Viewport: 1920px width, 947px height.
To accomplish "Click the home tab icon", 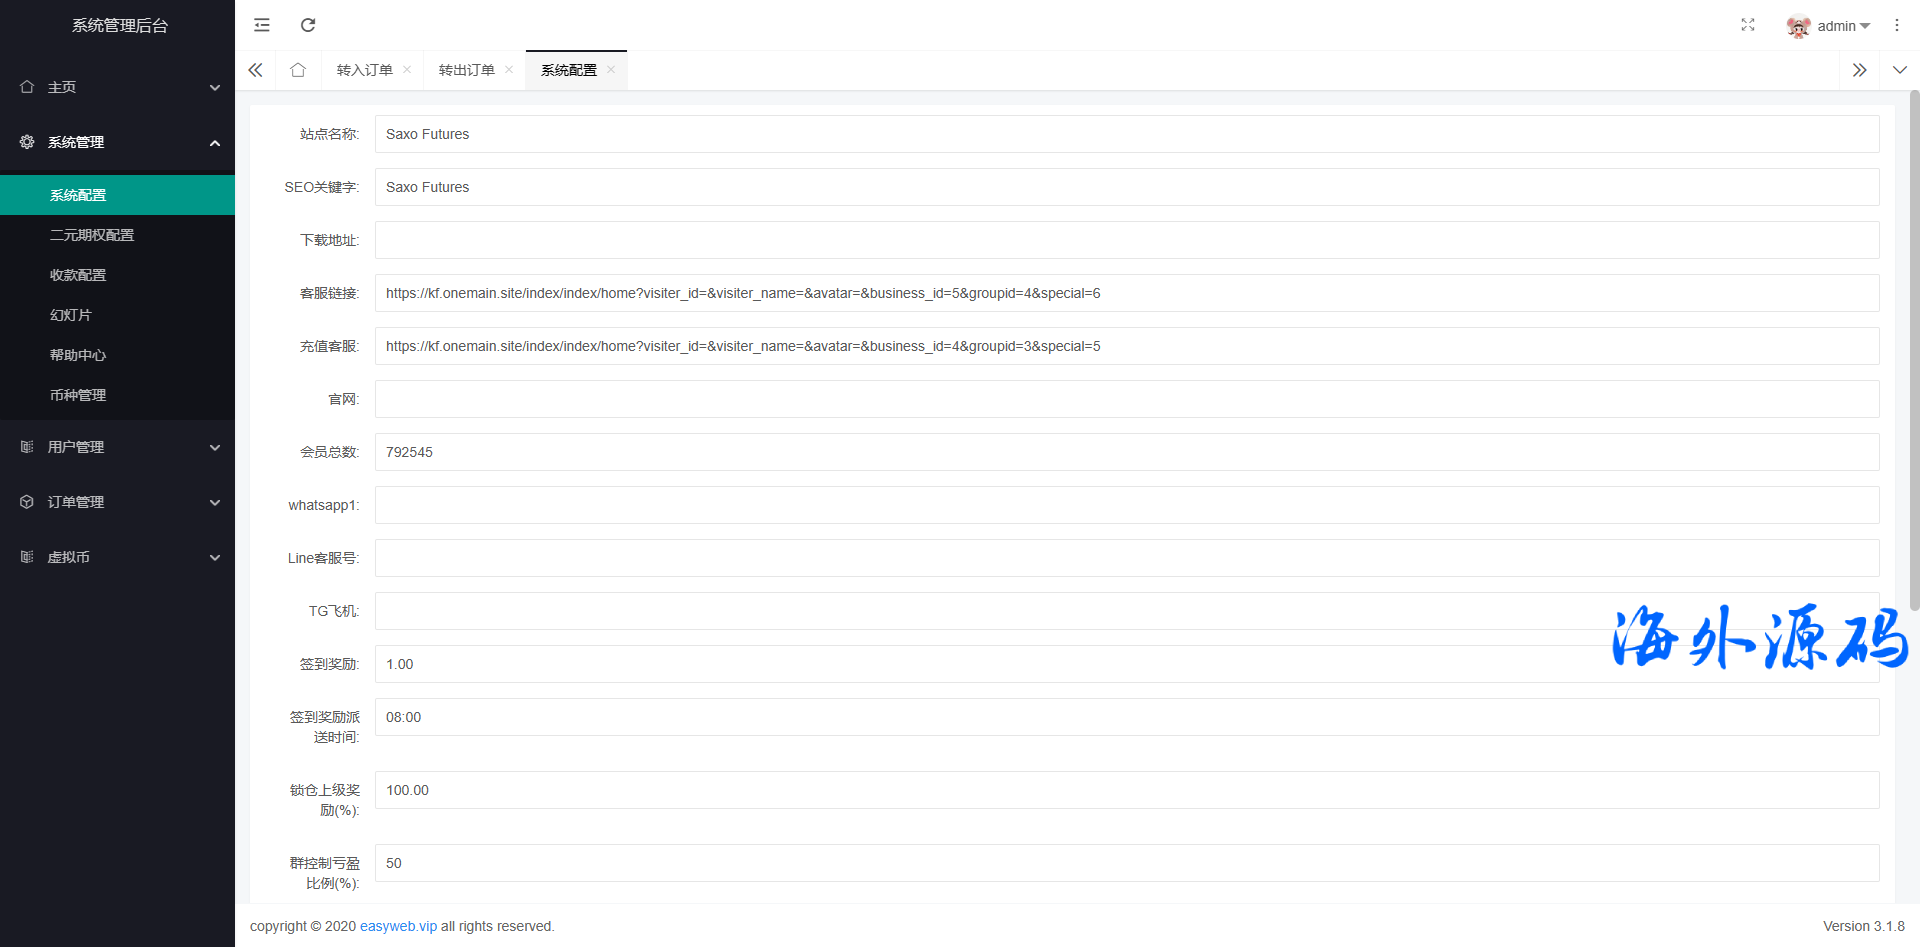I will tap(298, 70).
